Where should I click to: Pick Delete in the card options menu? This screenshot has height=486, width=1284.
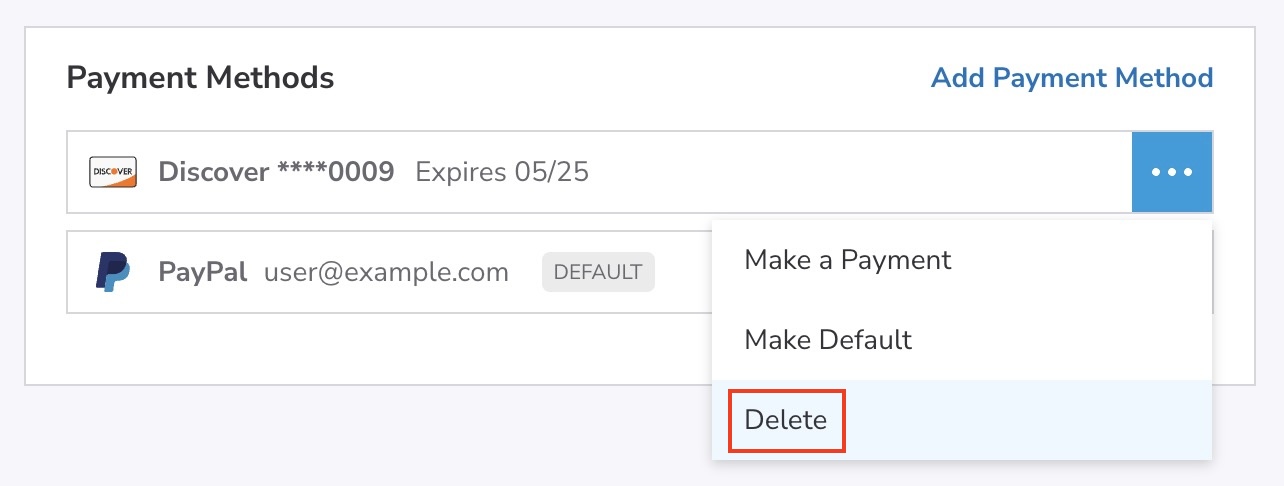coord(786,420)
